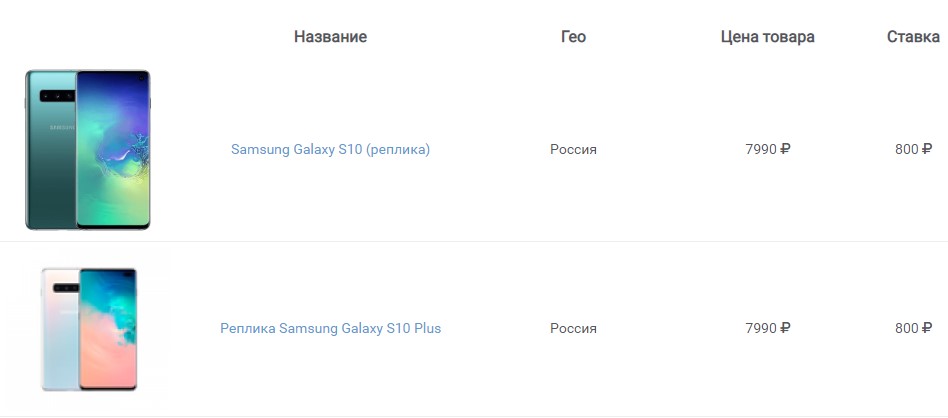
Task: Click the rear camera module on green S10
Action: point(57,96)
